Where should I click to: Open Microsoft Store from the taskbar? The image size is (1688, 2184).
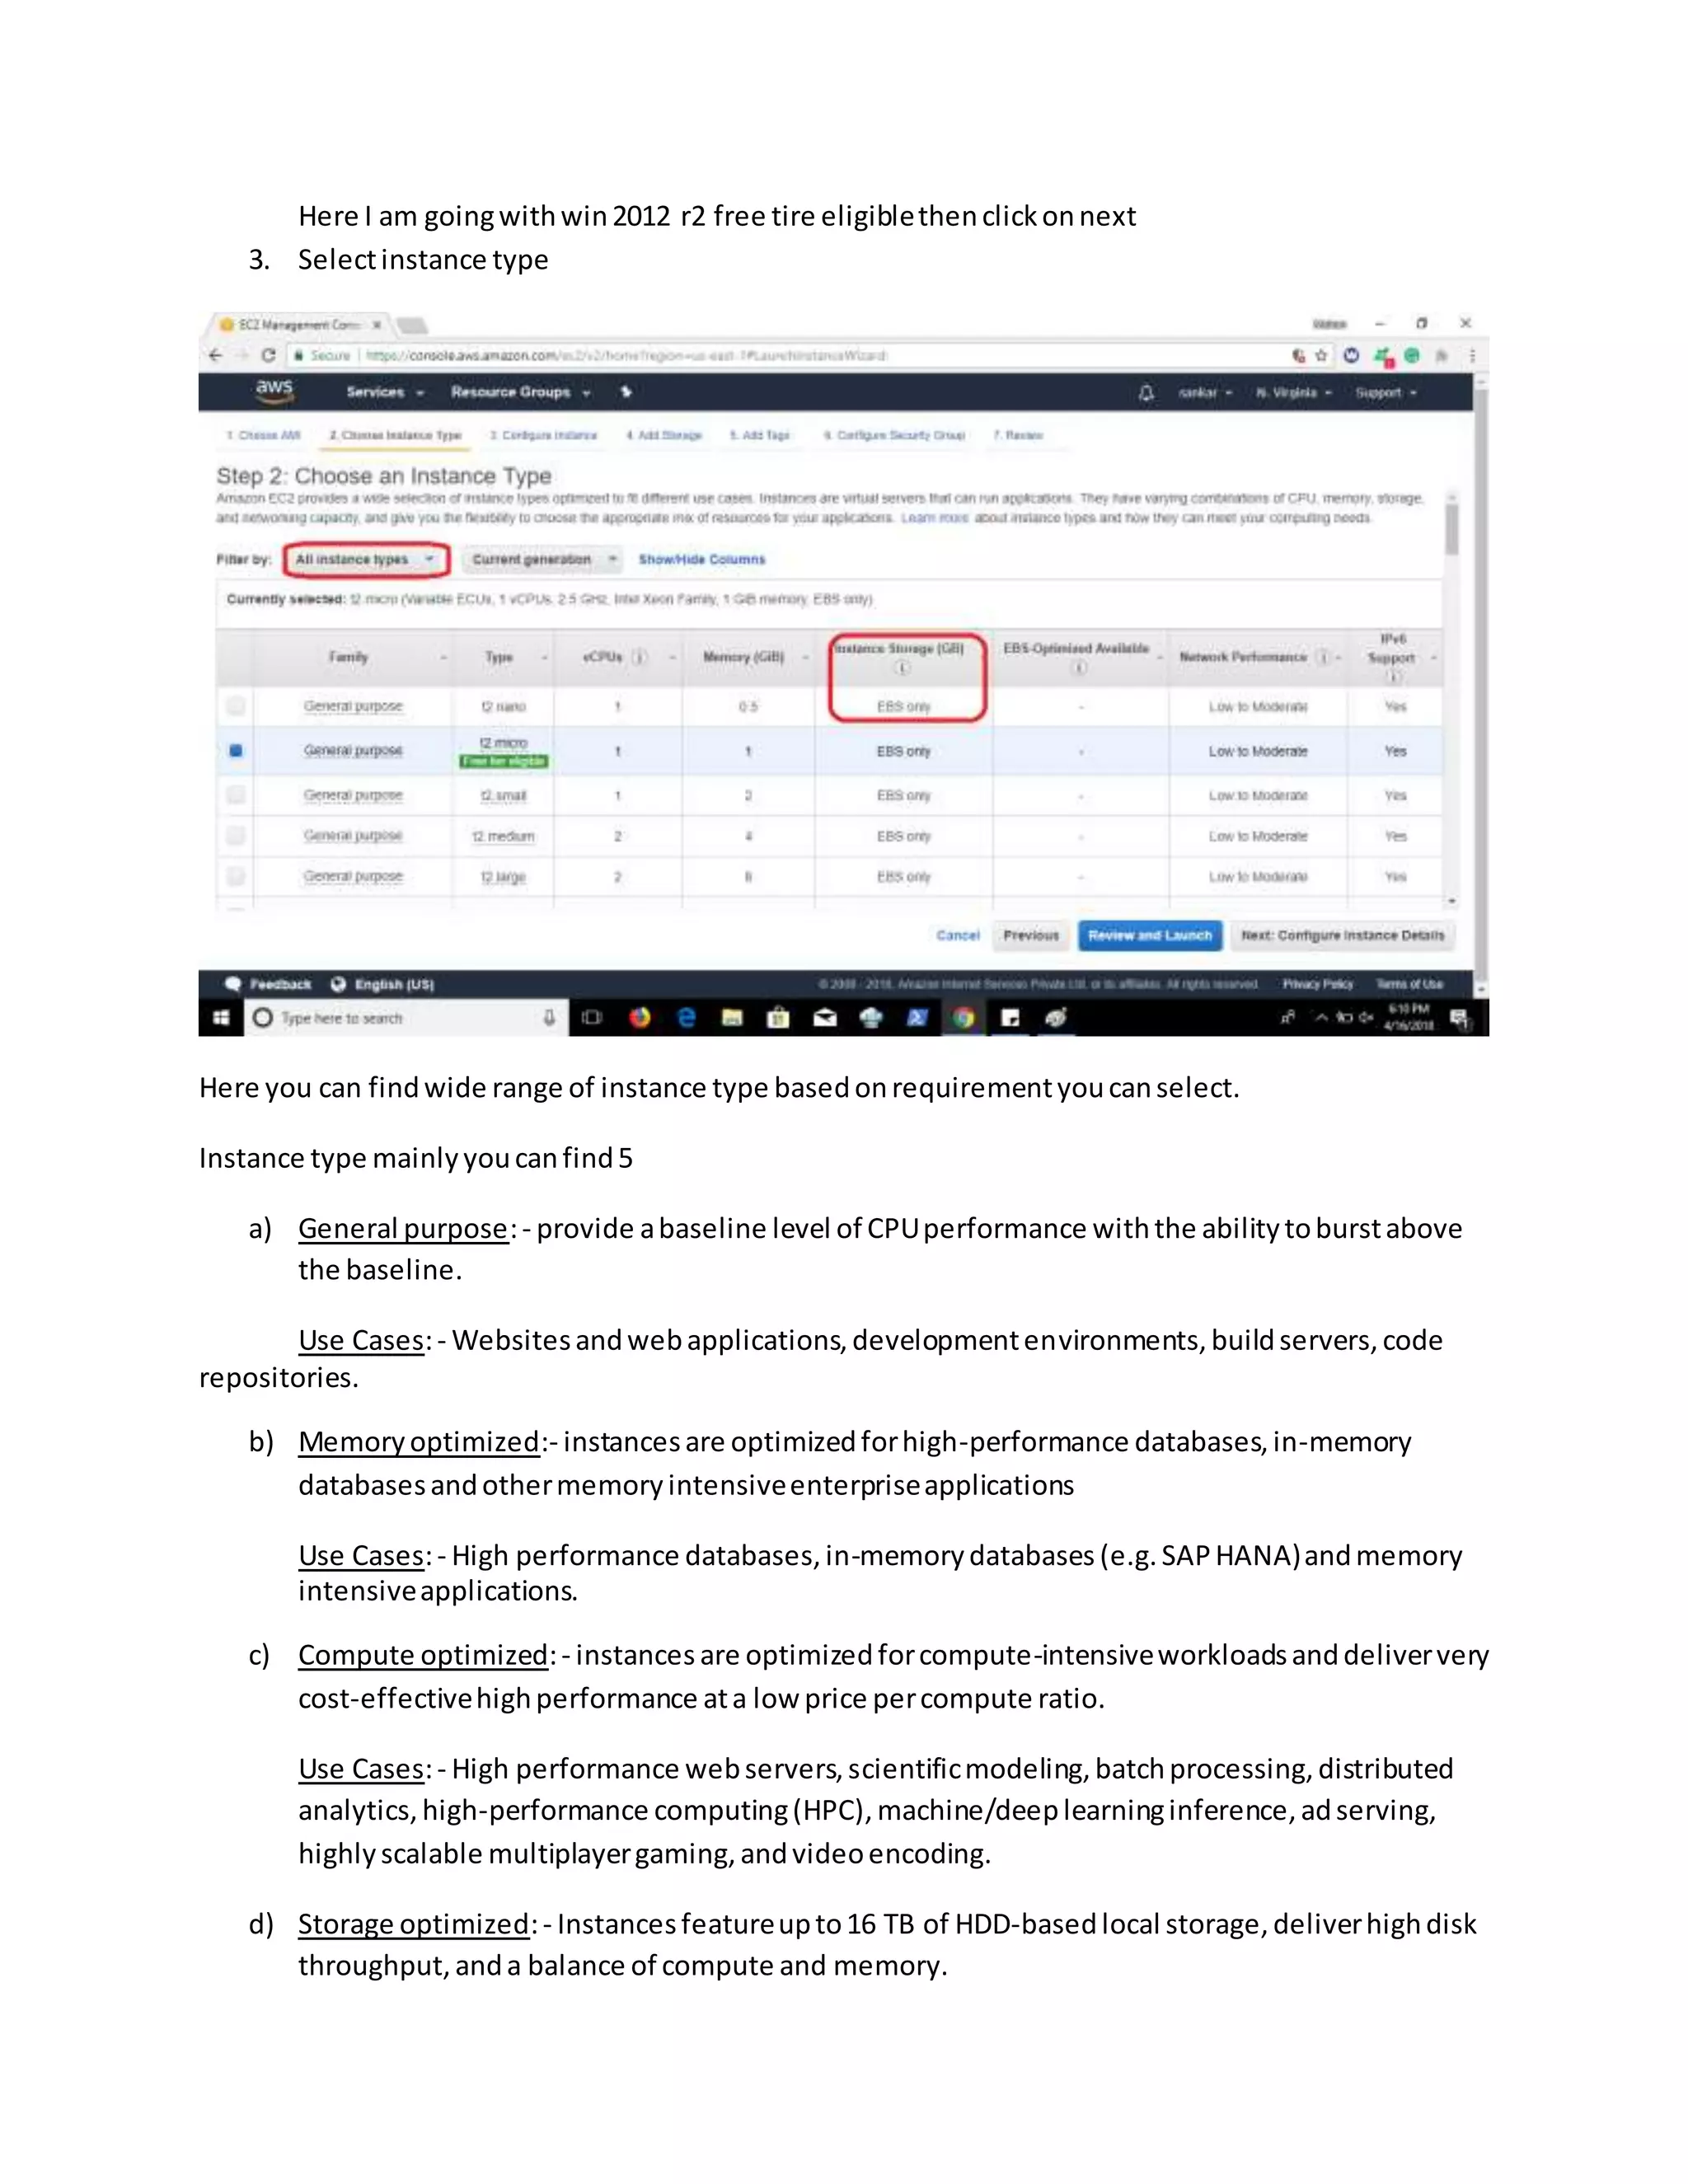[778, 1018]
